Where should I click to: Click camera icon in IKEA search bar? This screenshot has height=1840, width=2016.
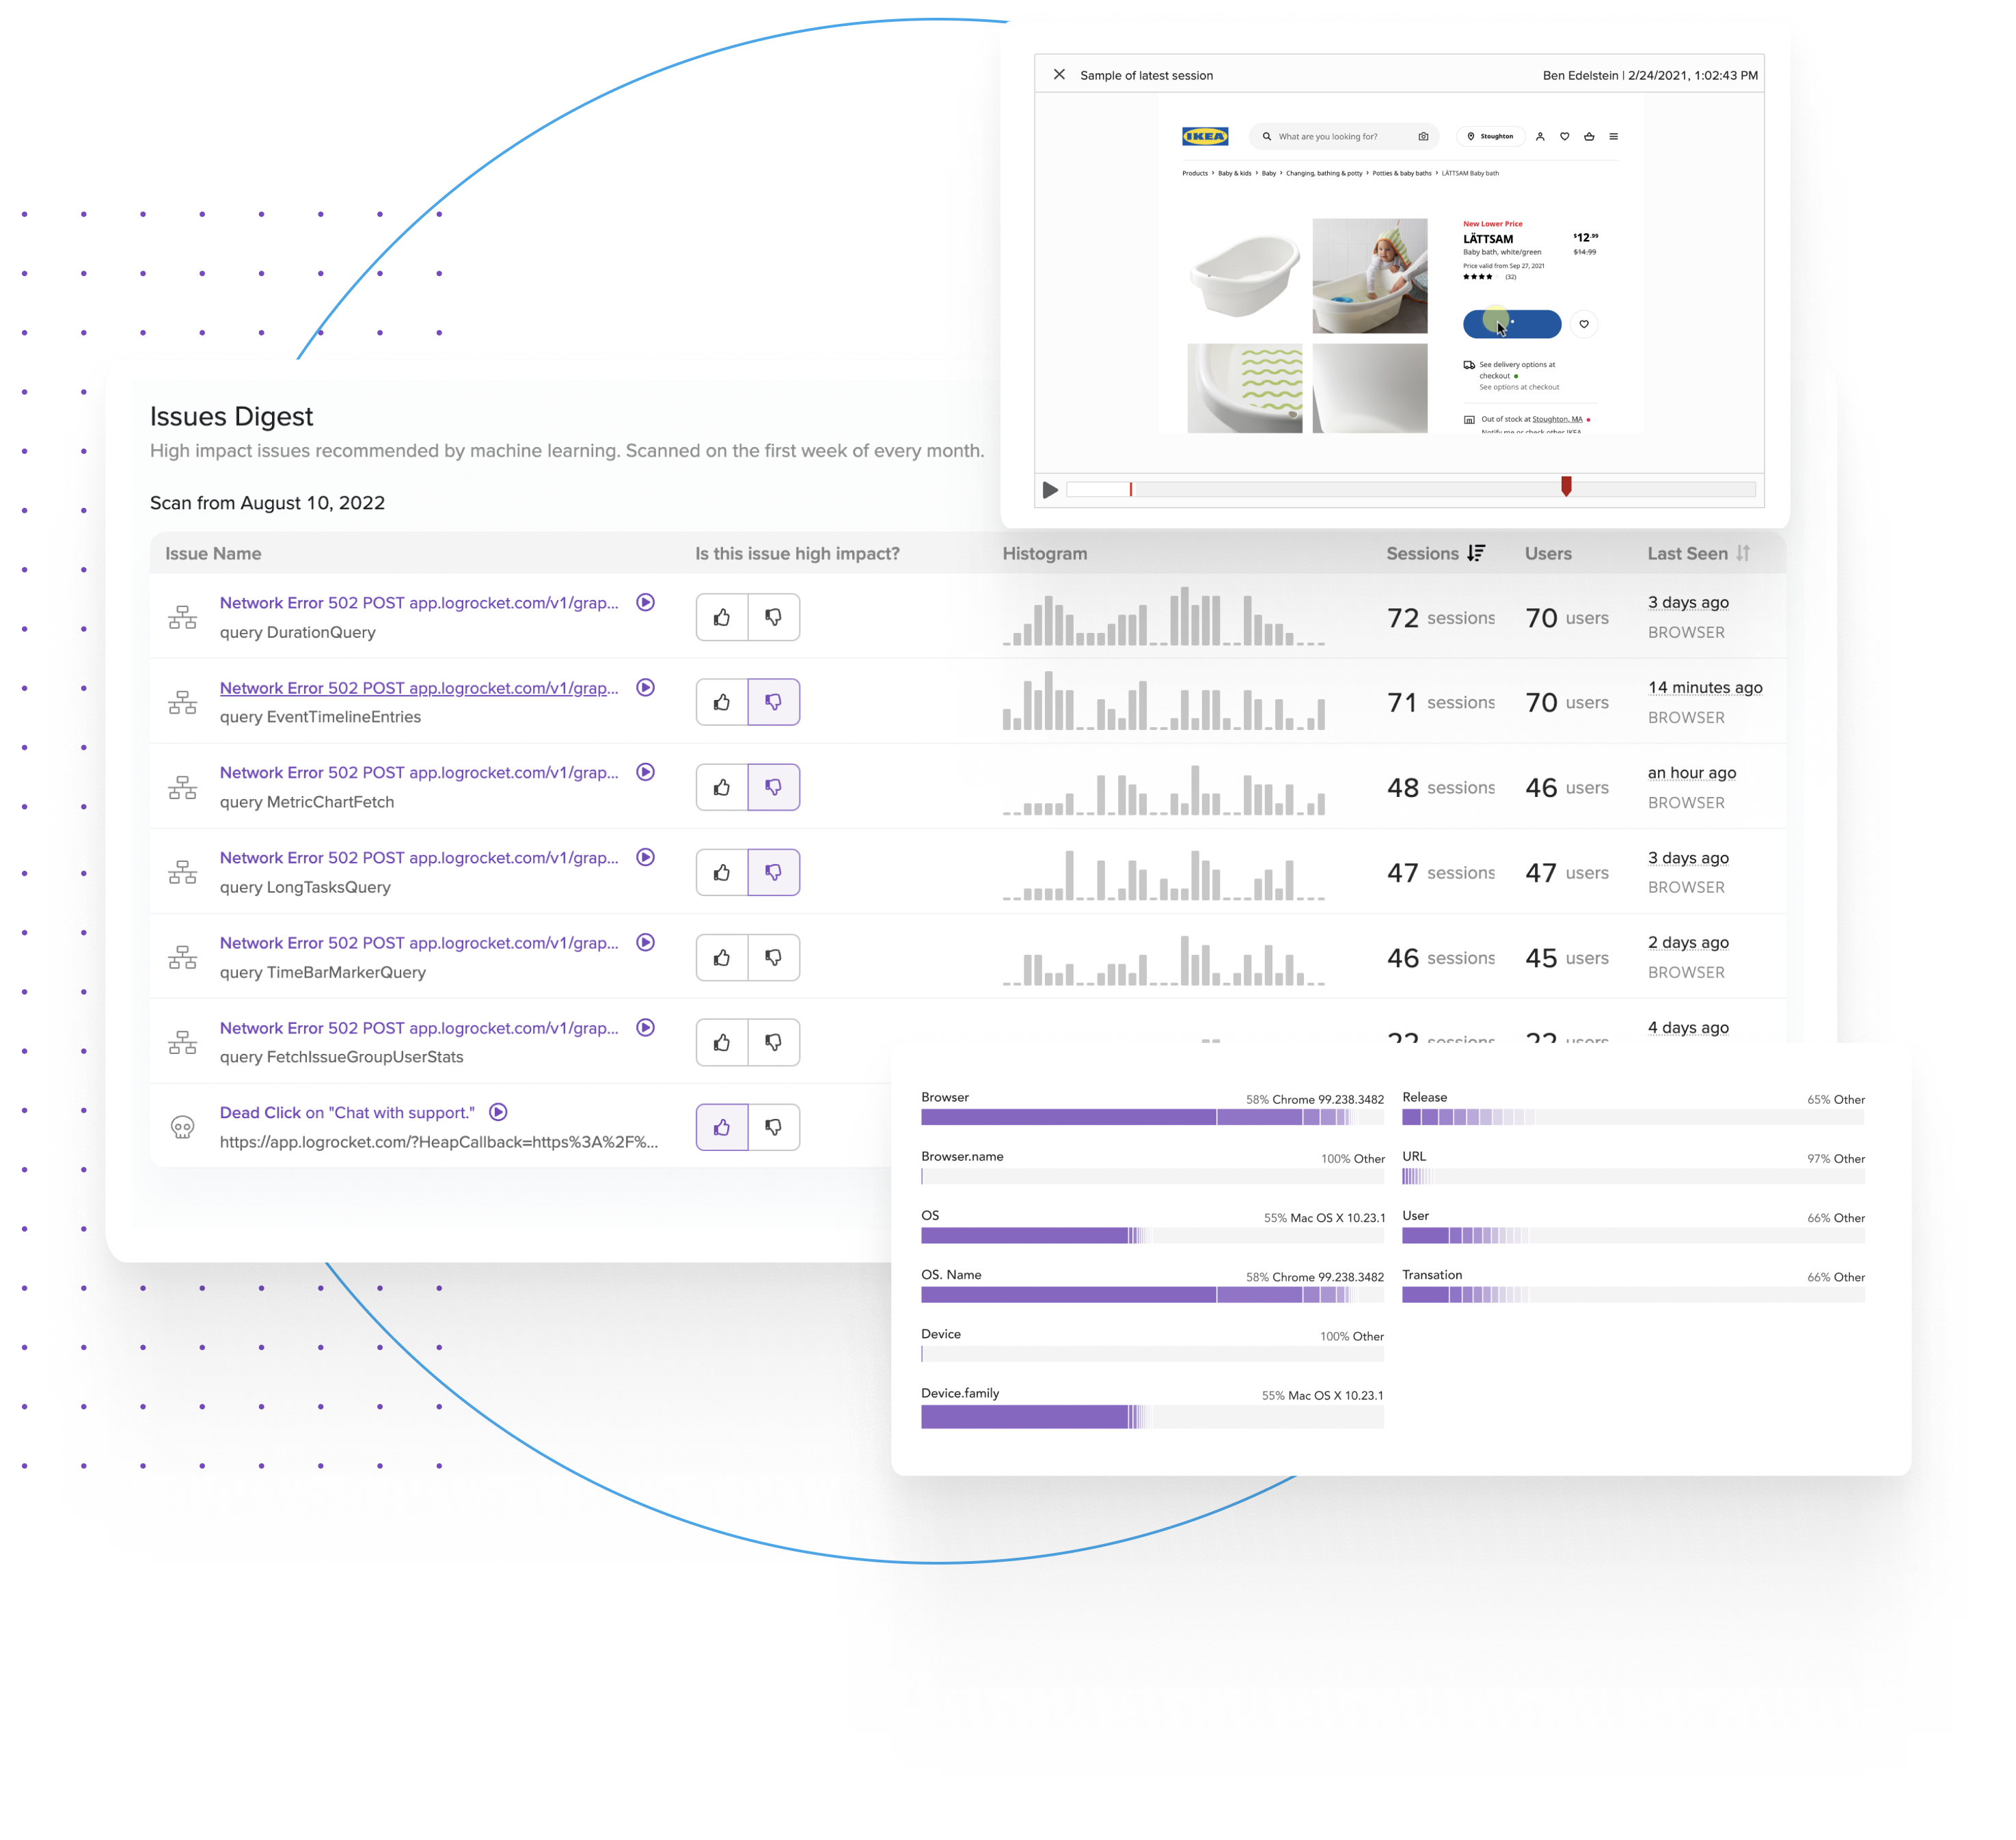pos(1423,136)
